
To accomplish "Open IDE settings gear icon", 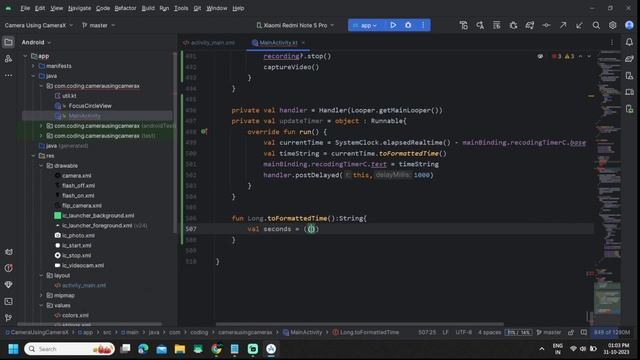I will click(x=613, y=25).
